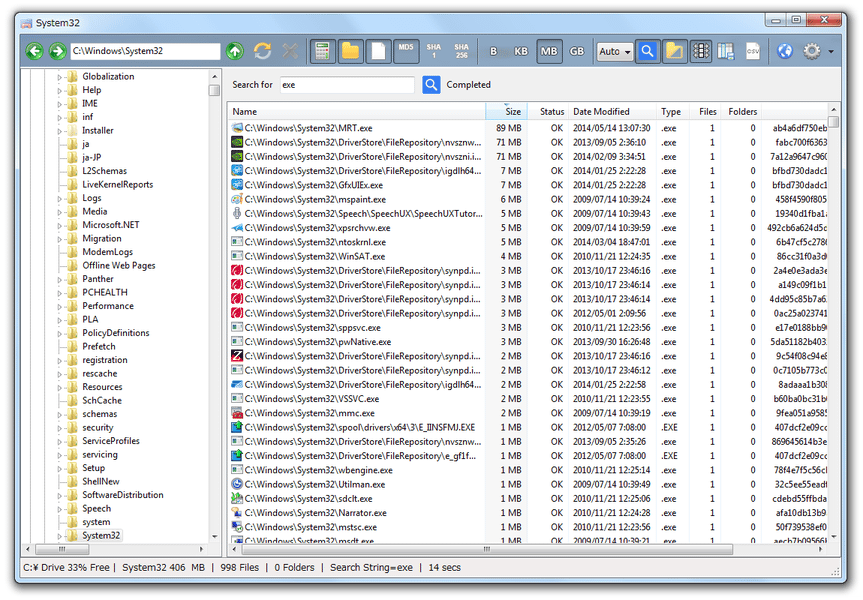863x600 pixels.
Task: Toggle the show-files toolbar button
Action: point(378,51)
